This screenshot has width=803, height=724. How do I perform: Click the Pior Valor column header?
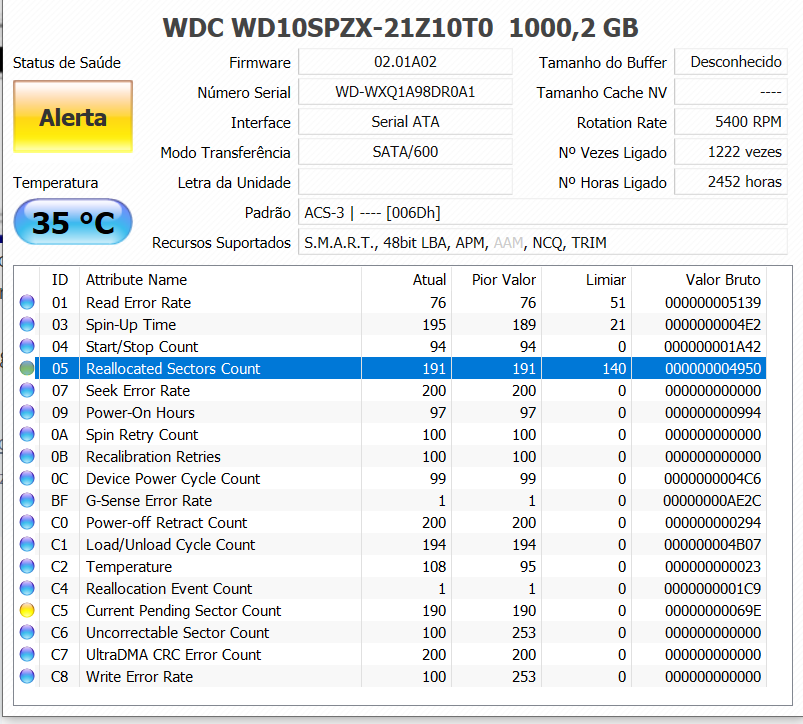(496, 280)
